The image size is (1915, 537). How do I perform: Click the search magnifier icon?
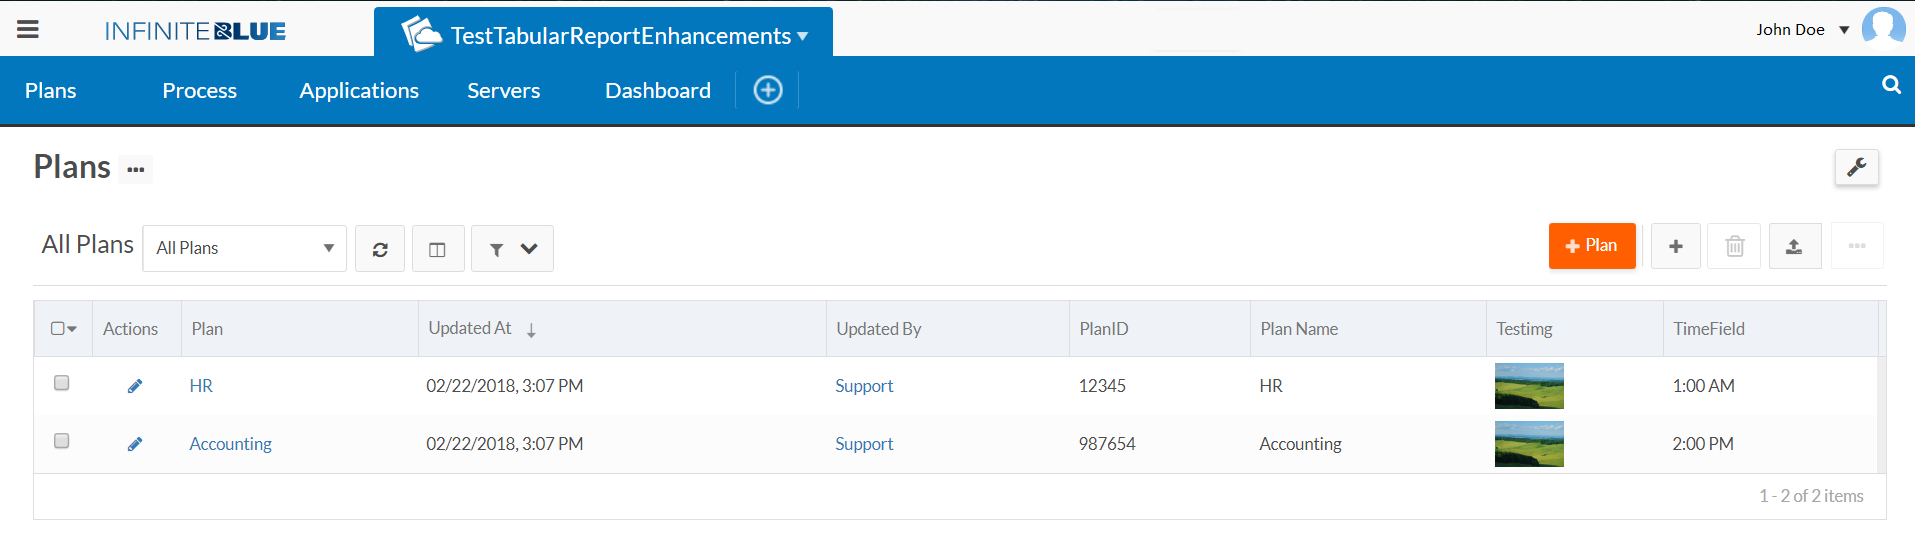1891,85
